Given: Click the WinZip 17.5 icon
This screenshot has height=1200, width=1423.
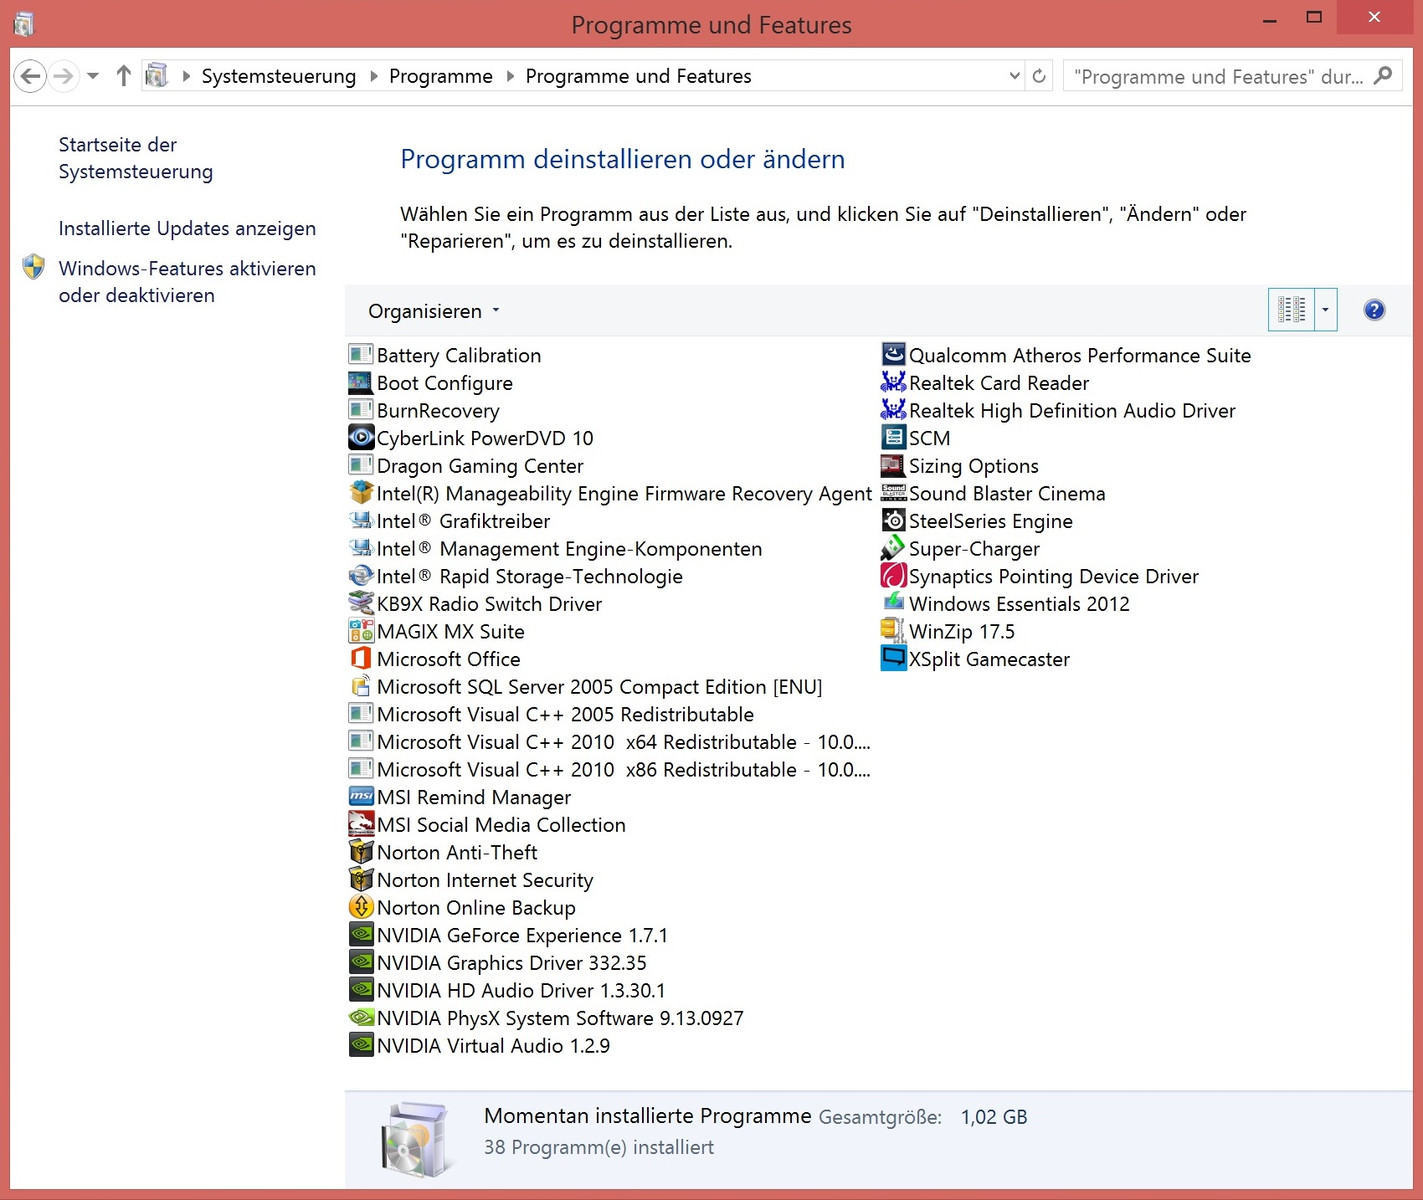Looking at the screenshot, I should pos(893,631).
